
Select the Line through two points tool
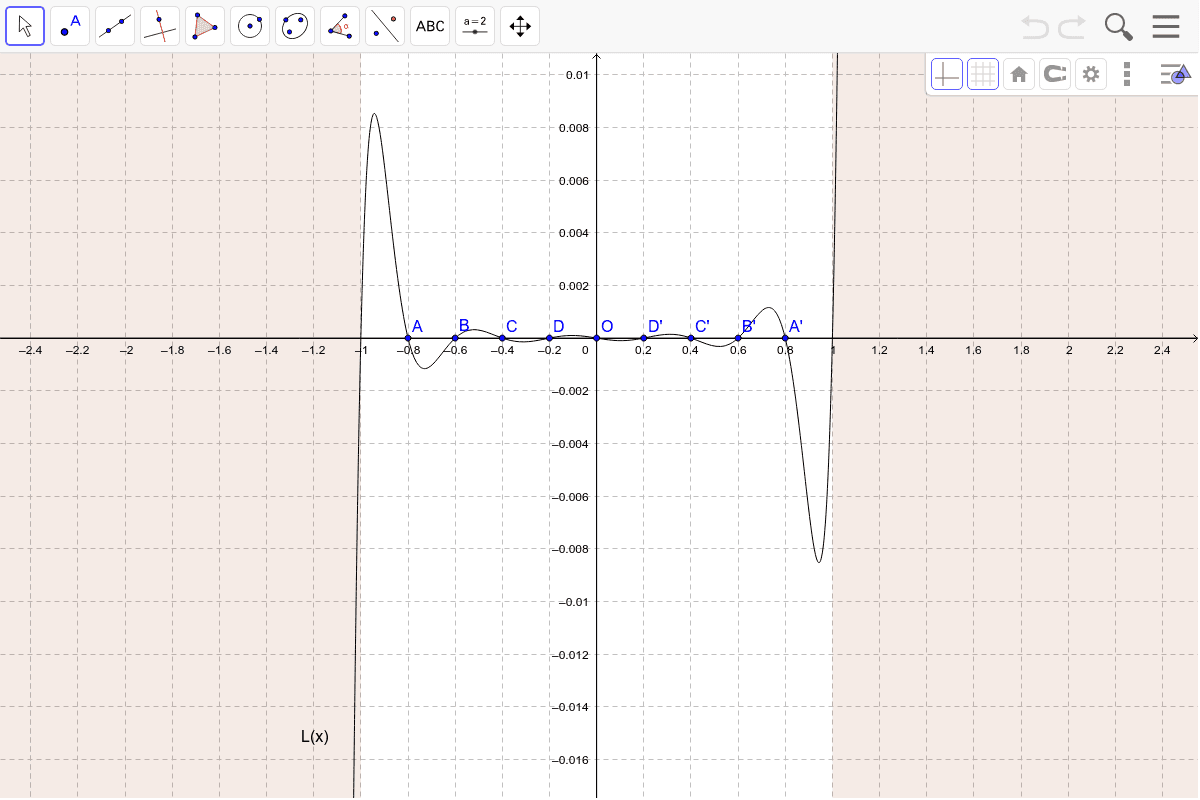point(115,26)
